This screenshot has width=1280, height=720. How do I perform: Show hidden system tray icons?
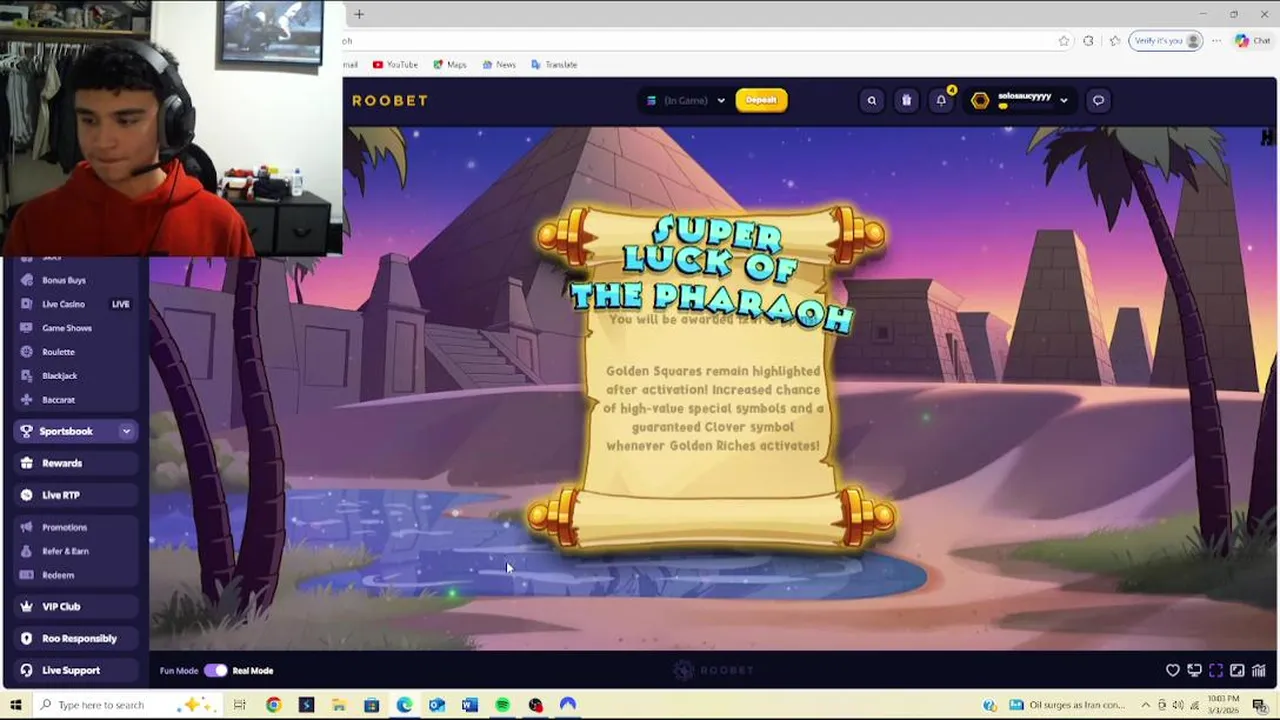click(1146, 705)
